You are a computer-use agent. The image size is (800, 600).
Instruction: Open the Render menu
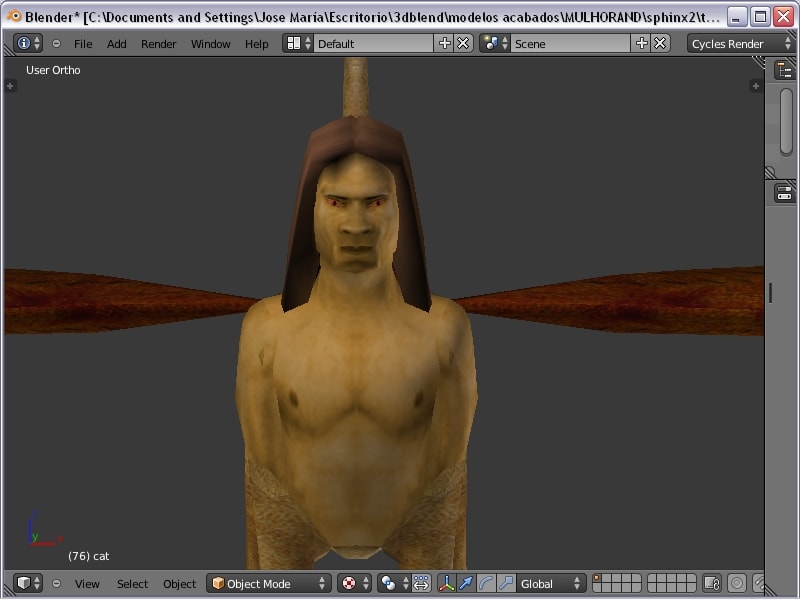158,44
